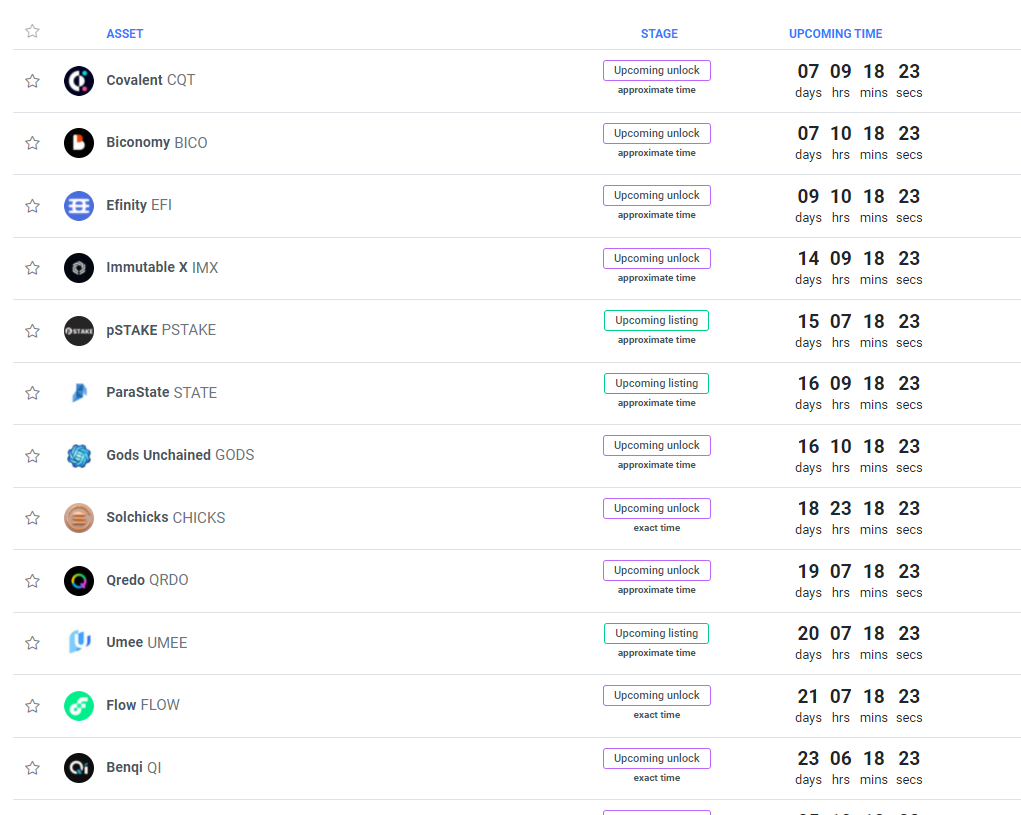The width and height of the screenshot is (1021, 815).
Task: Click Immutable X's Upcoming unlock badge
Action: (x=656, y=258)
